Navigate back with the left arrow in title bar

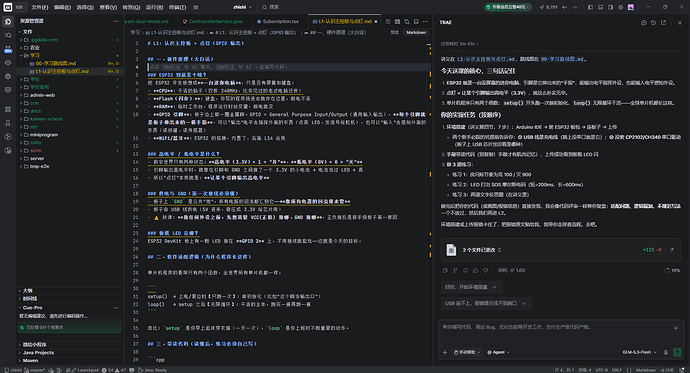pyautogui.click(x=565, y=7)
